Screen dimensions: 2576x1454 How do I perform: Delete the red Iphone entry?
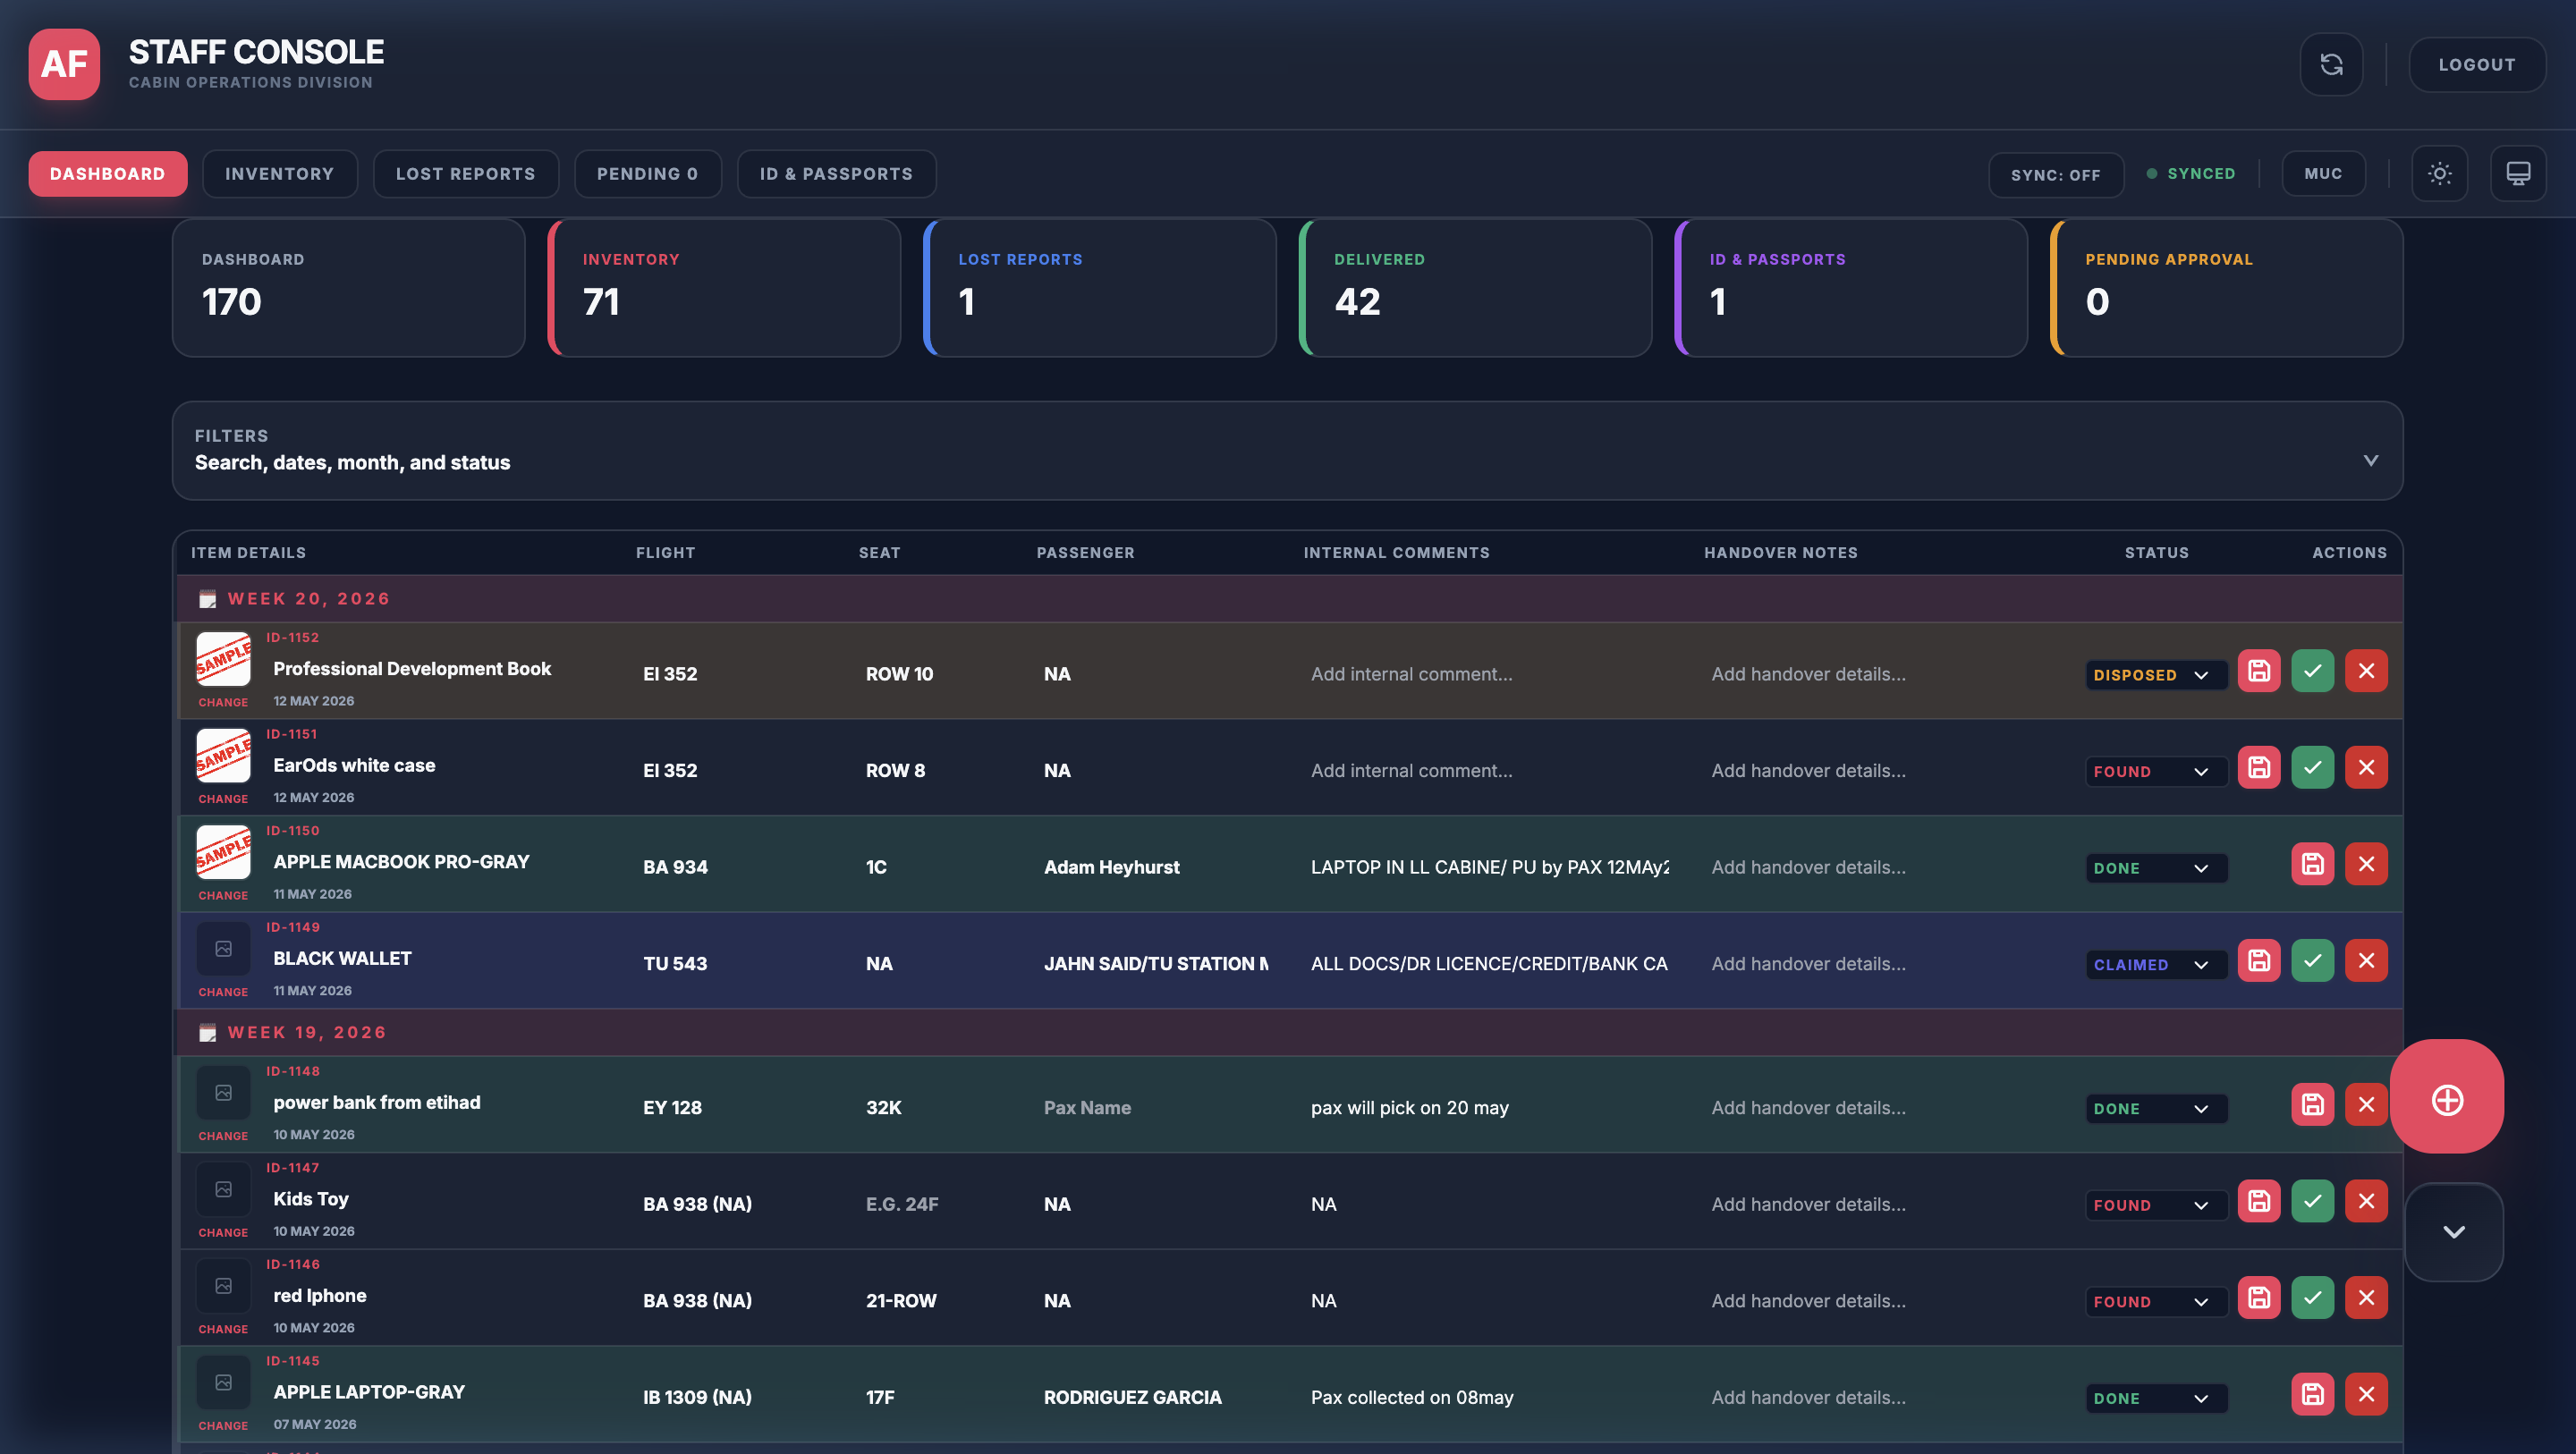tap(2366, 1298)
